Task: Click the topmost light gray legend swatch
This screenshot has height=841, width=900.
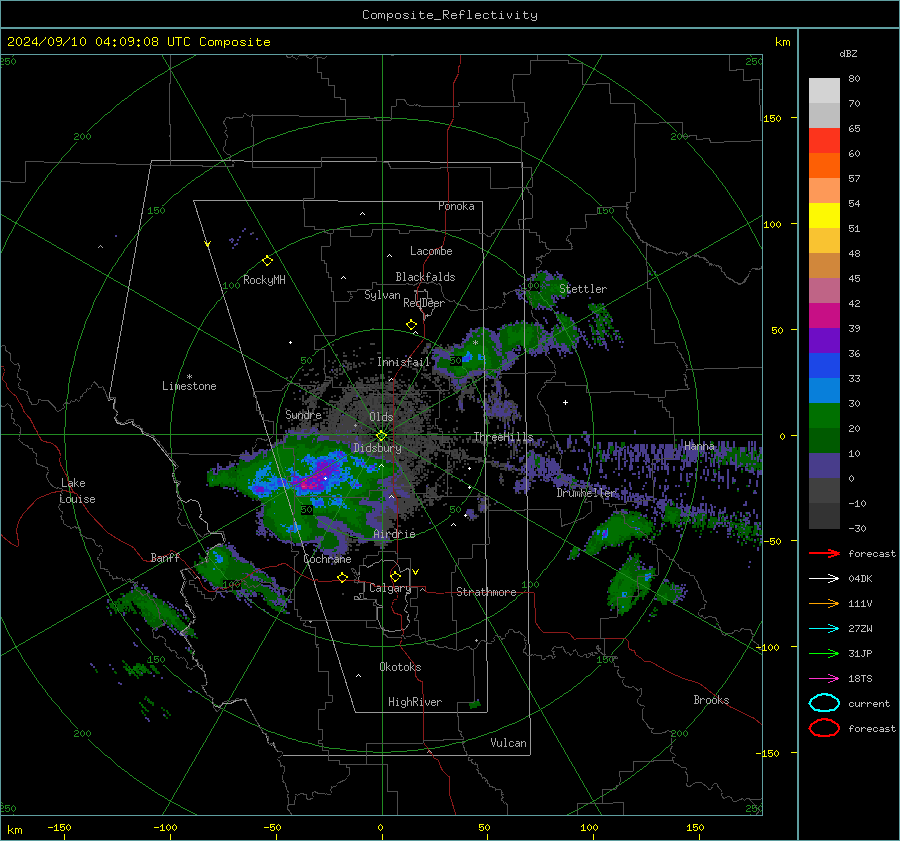Action: [x=824, y=91]
